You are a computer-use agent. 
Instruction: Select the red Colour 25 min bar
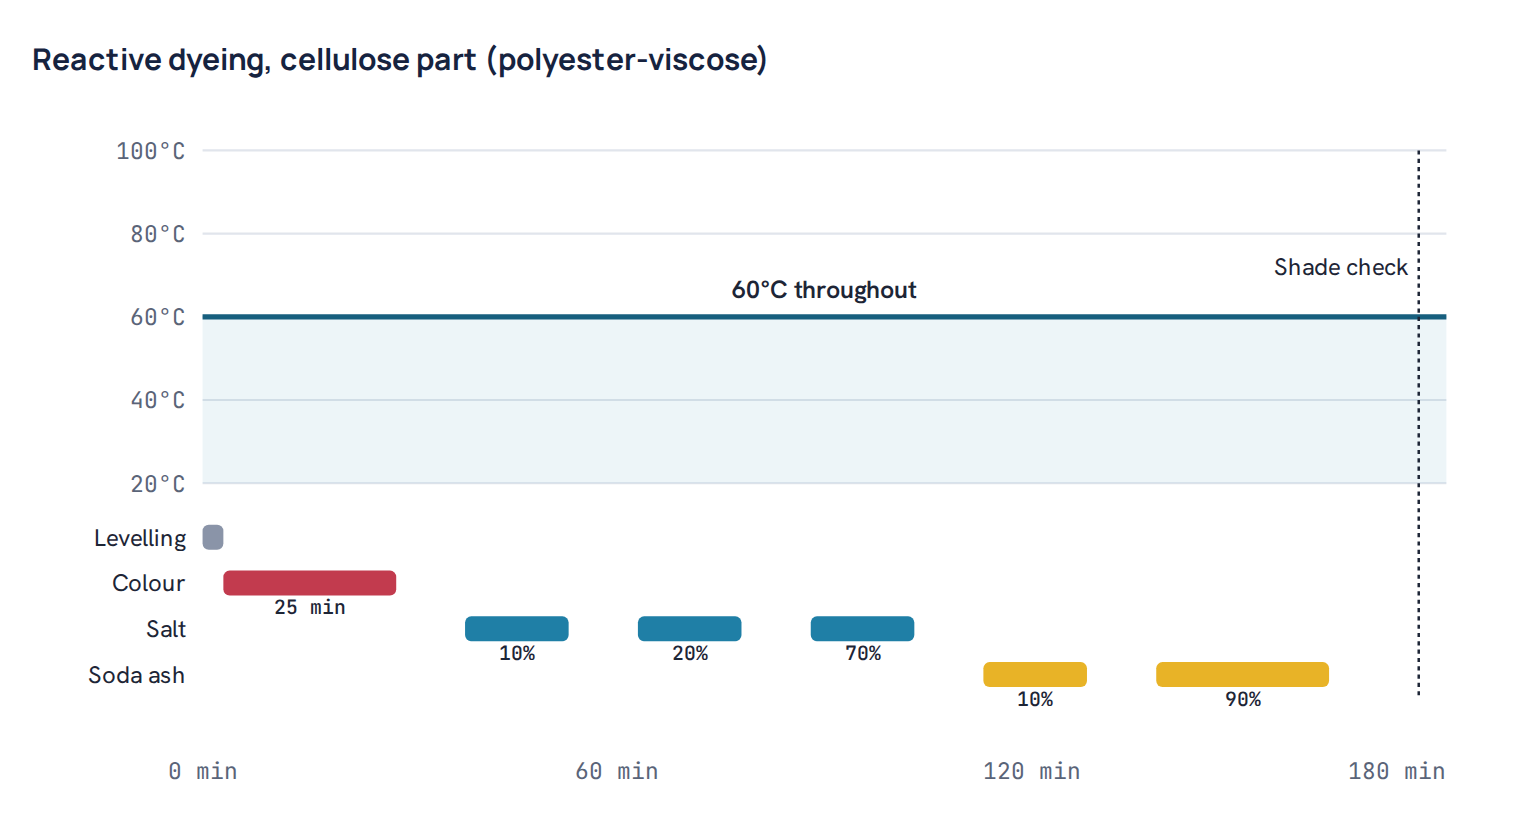tap(310, 583)
